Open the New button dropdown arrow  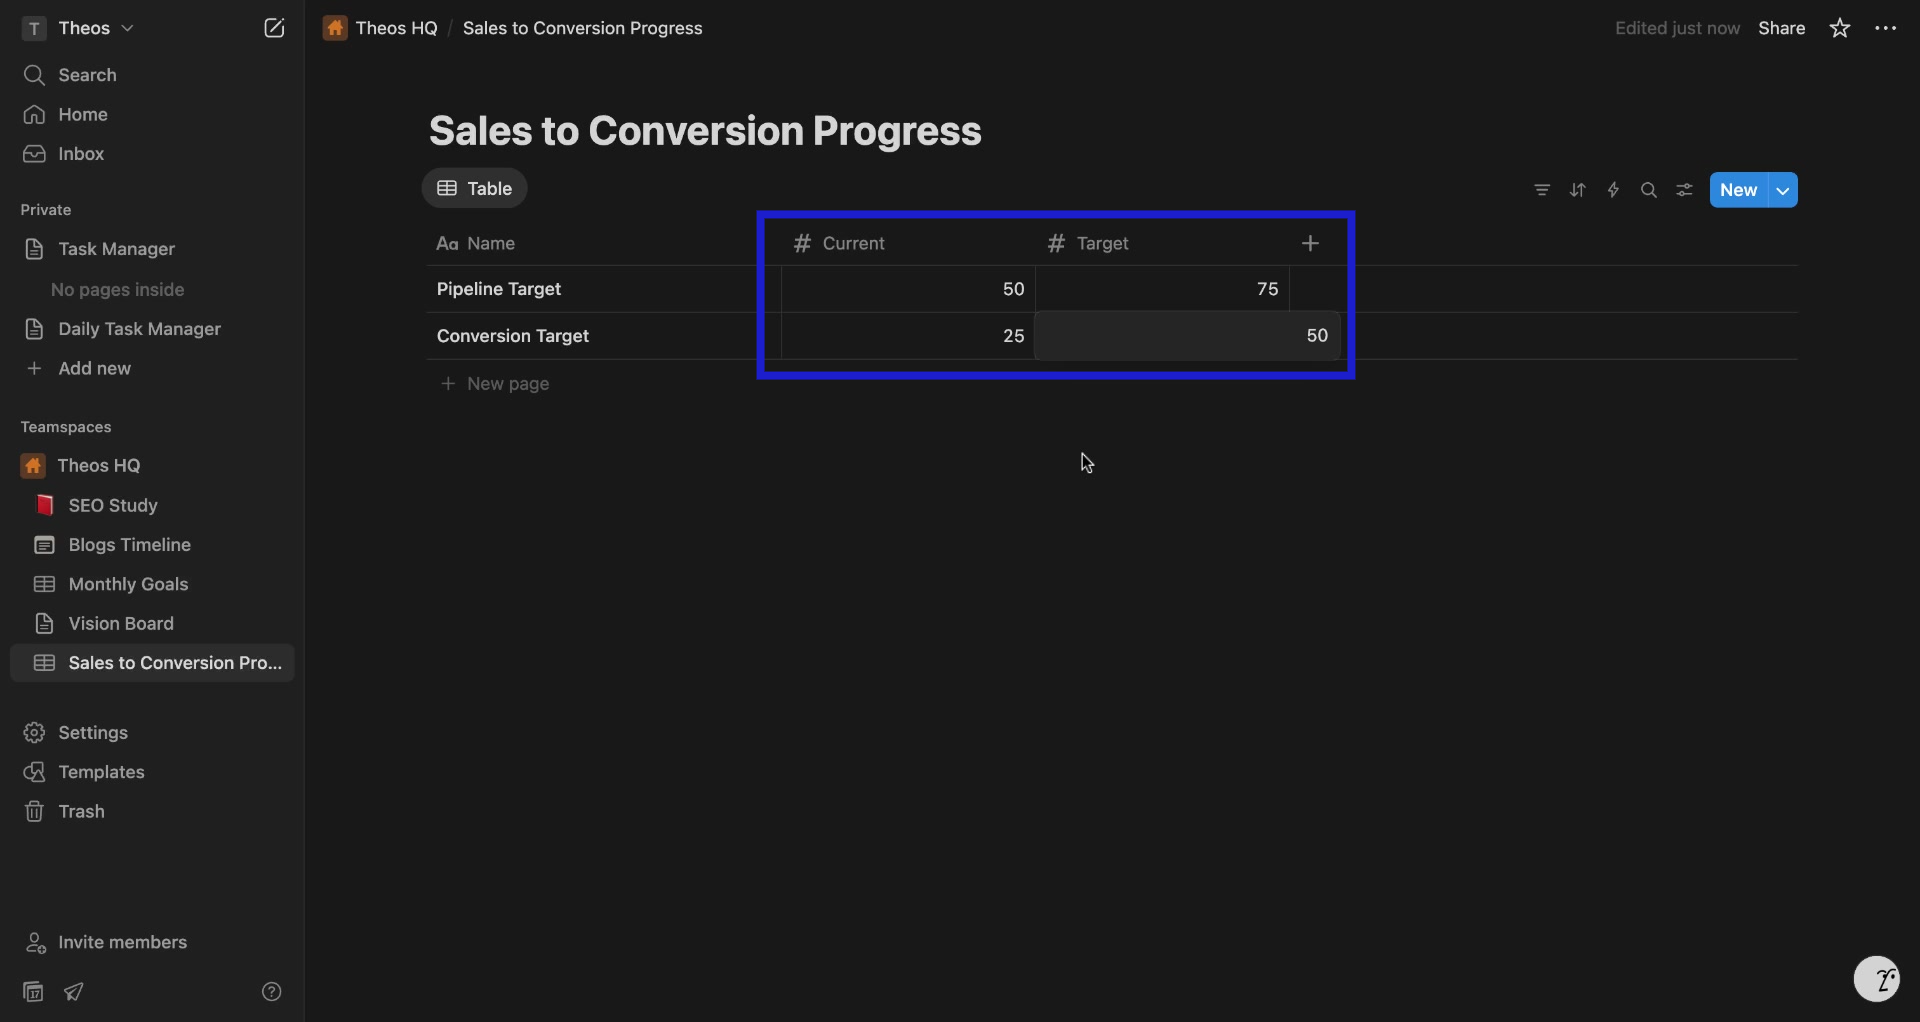[x=1785, y=190]
